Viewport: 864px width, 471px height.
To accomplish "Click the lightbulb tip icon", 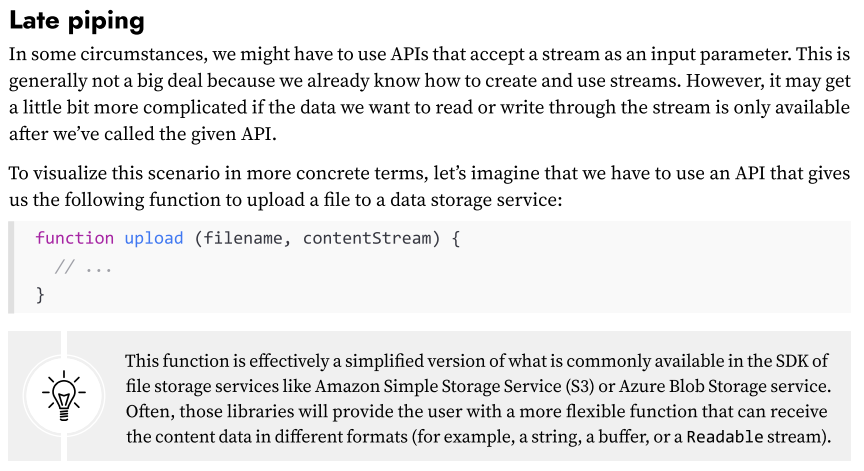I will [63, 396].
